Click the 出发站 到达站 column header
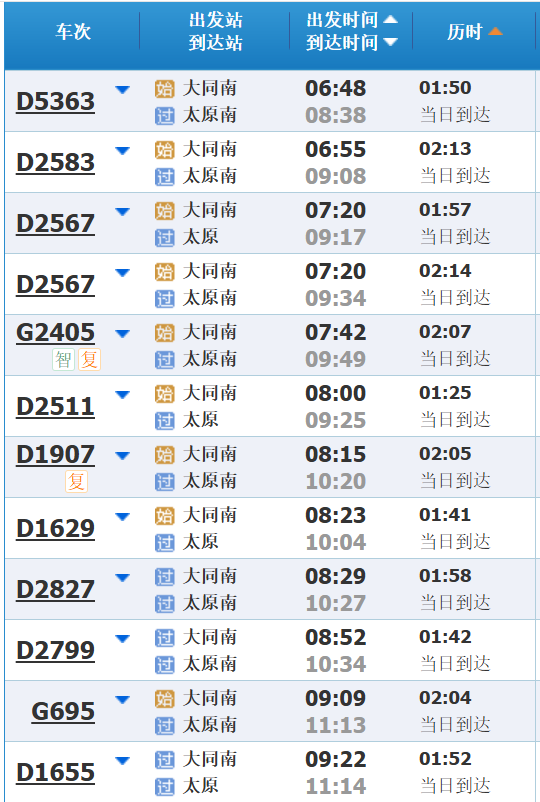Screen dimensions: 540x802 tap(215, 32)
